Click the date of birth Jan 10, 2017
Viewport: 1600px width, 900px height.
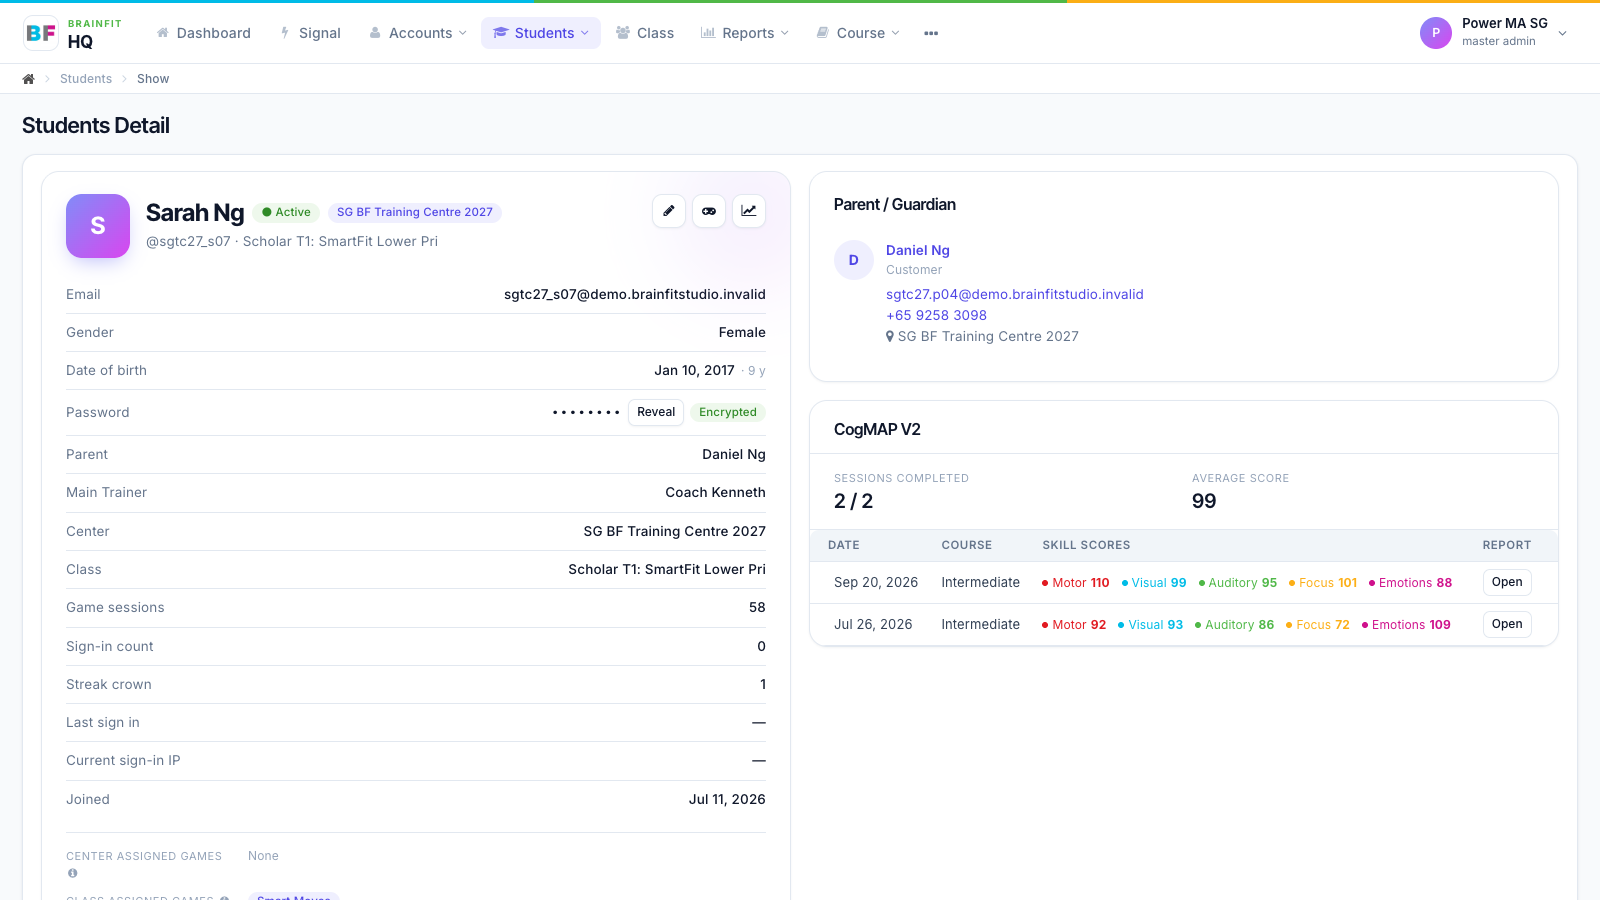pyautogui.click(x=695, y=370)
